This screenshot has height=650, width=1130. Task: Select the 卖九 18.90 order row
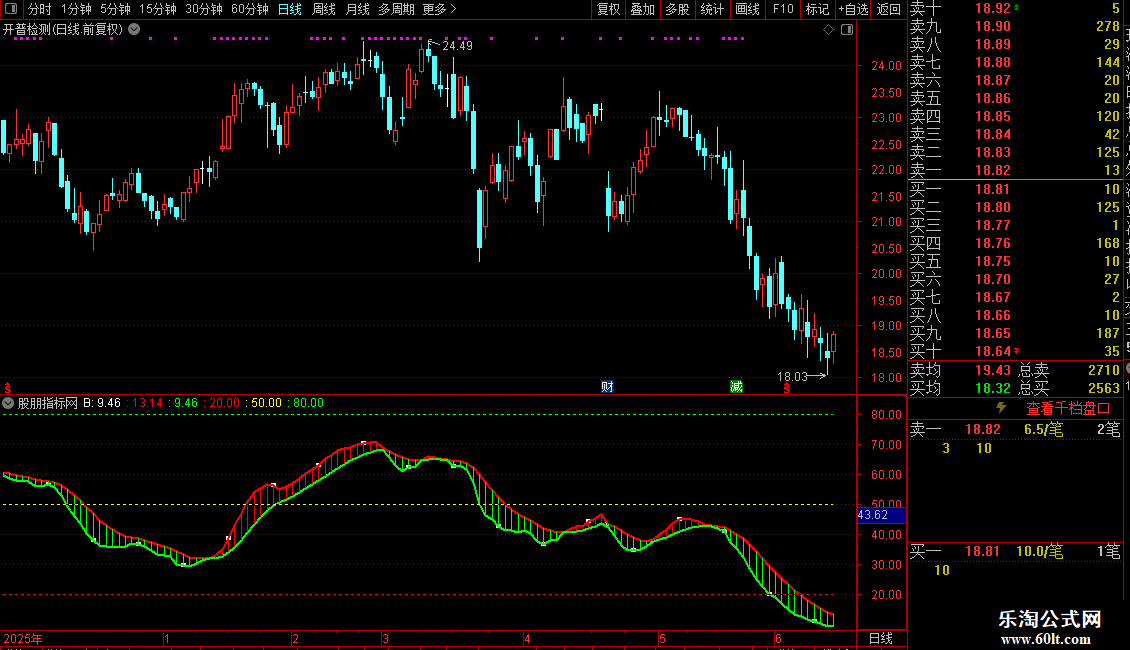tap(1015, 26)
